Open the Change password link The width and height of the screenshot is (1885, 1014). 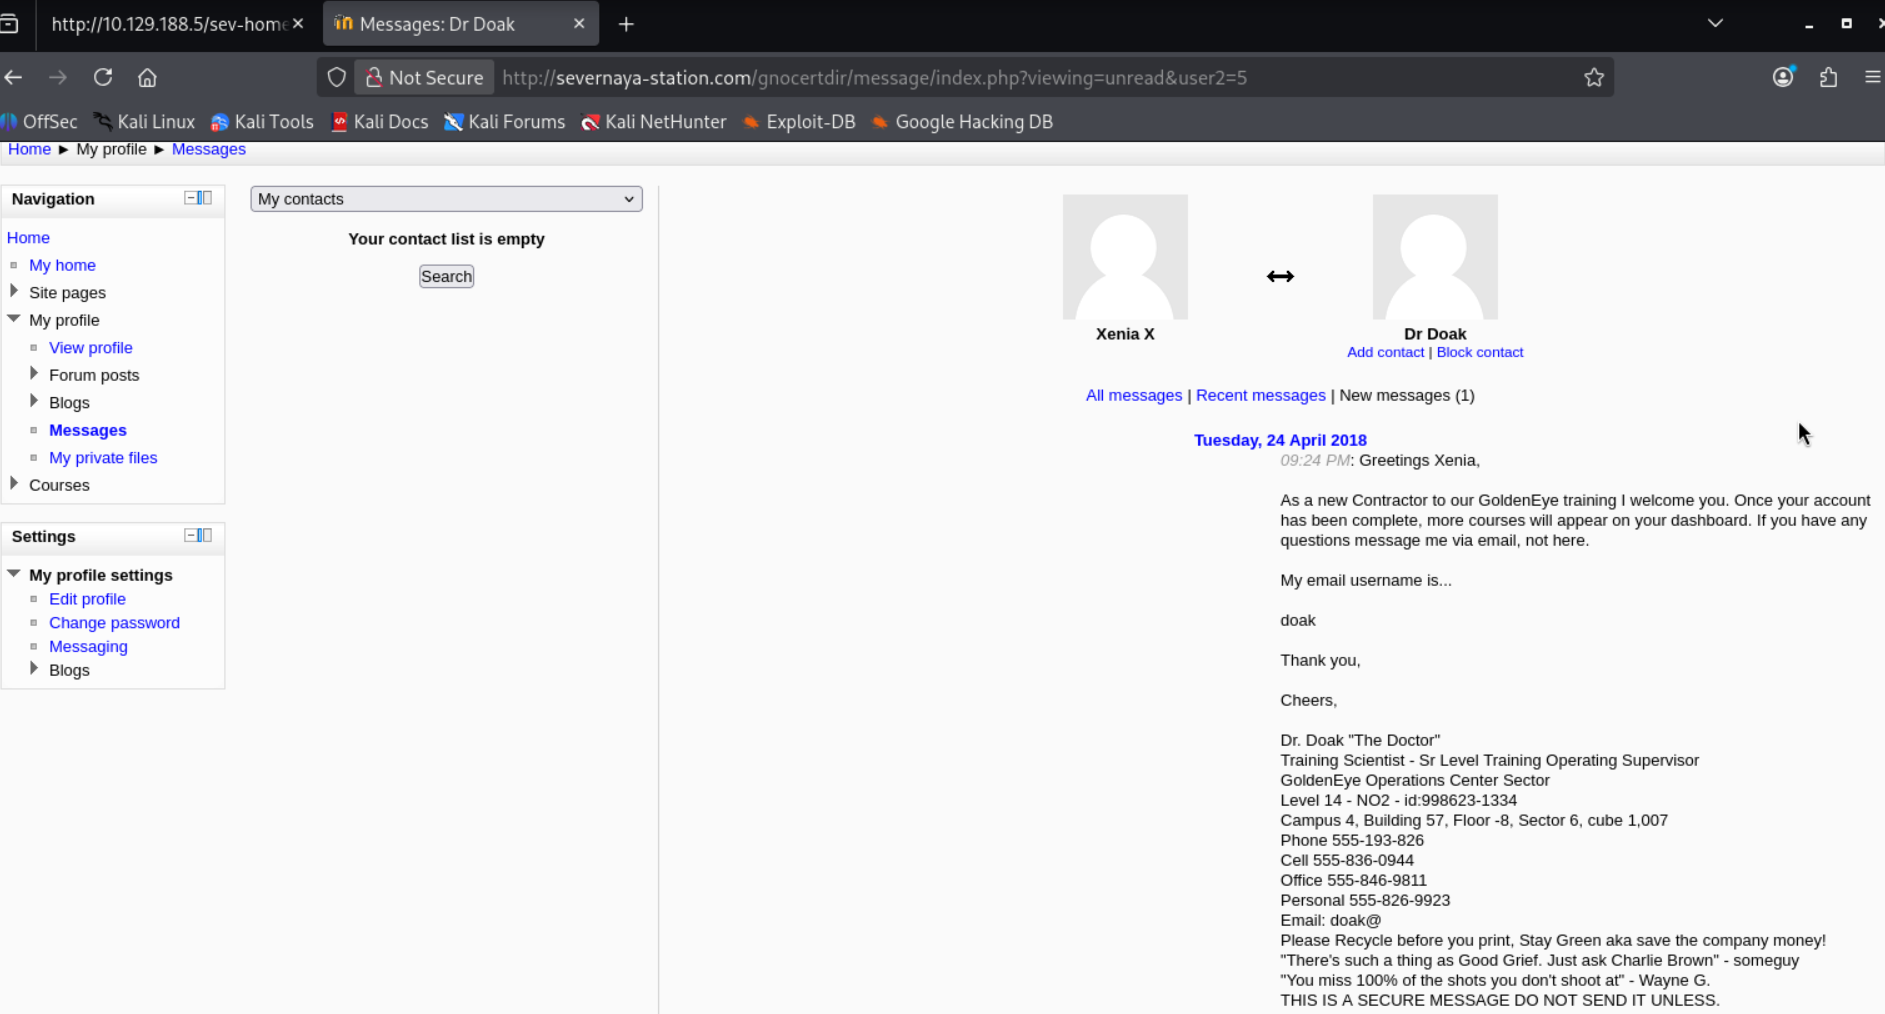click(x=114, y=623)
